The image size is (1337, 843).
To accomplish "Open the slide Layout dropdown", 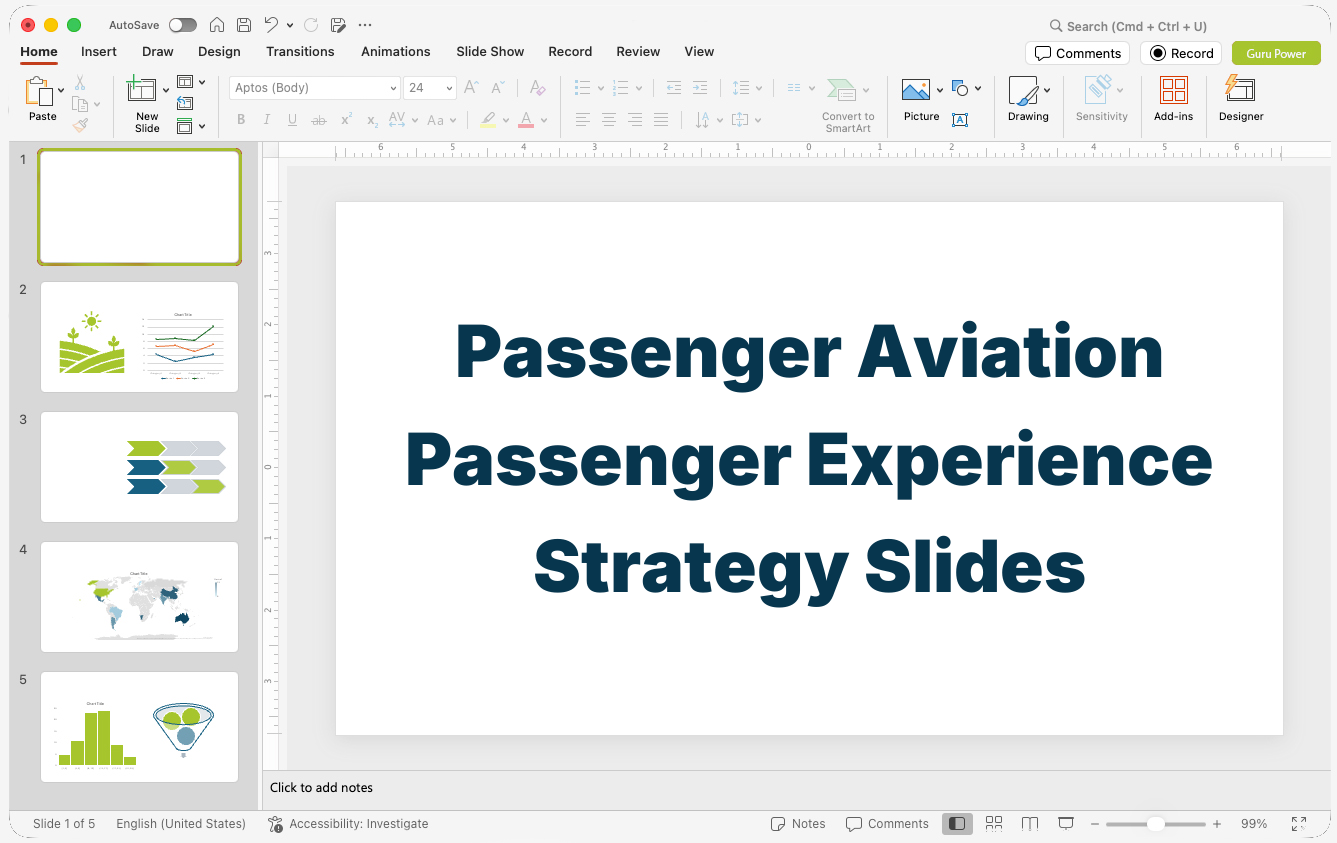I will pyautogui.click(x=191, y=82).
